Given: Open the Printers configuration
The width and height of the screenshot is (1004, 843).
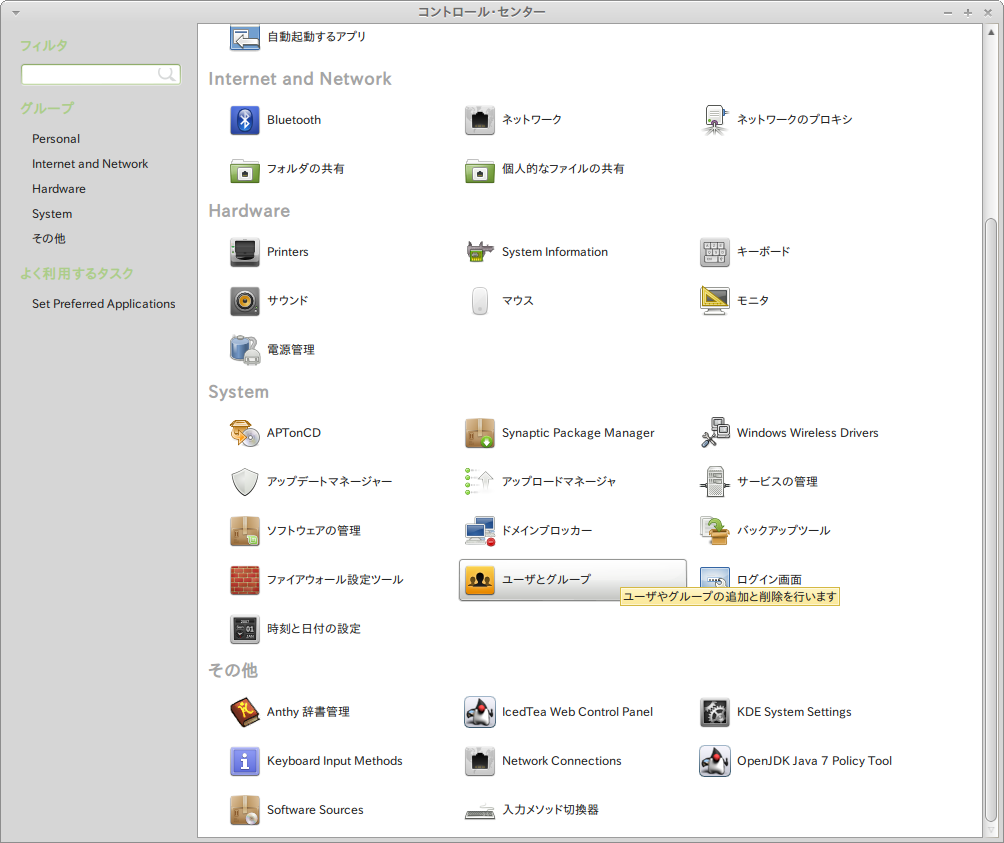Looking at the screenshot, I should (244, 251).
